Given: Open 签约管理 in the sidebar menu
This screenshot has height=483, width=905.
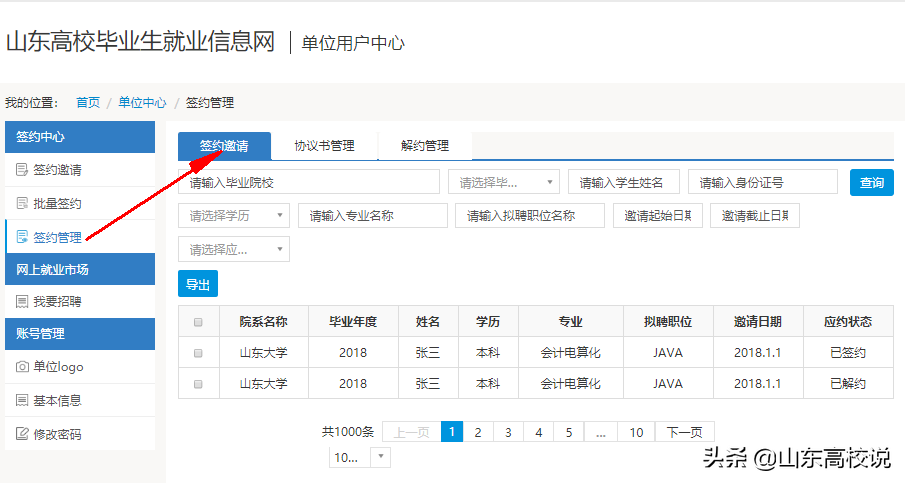Looking at the screenshot, I should click(80, 237).
